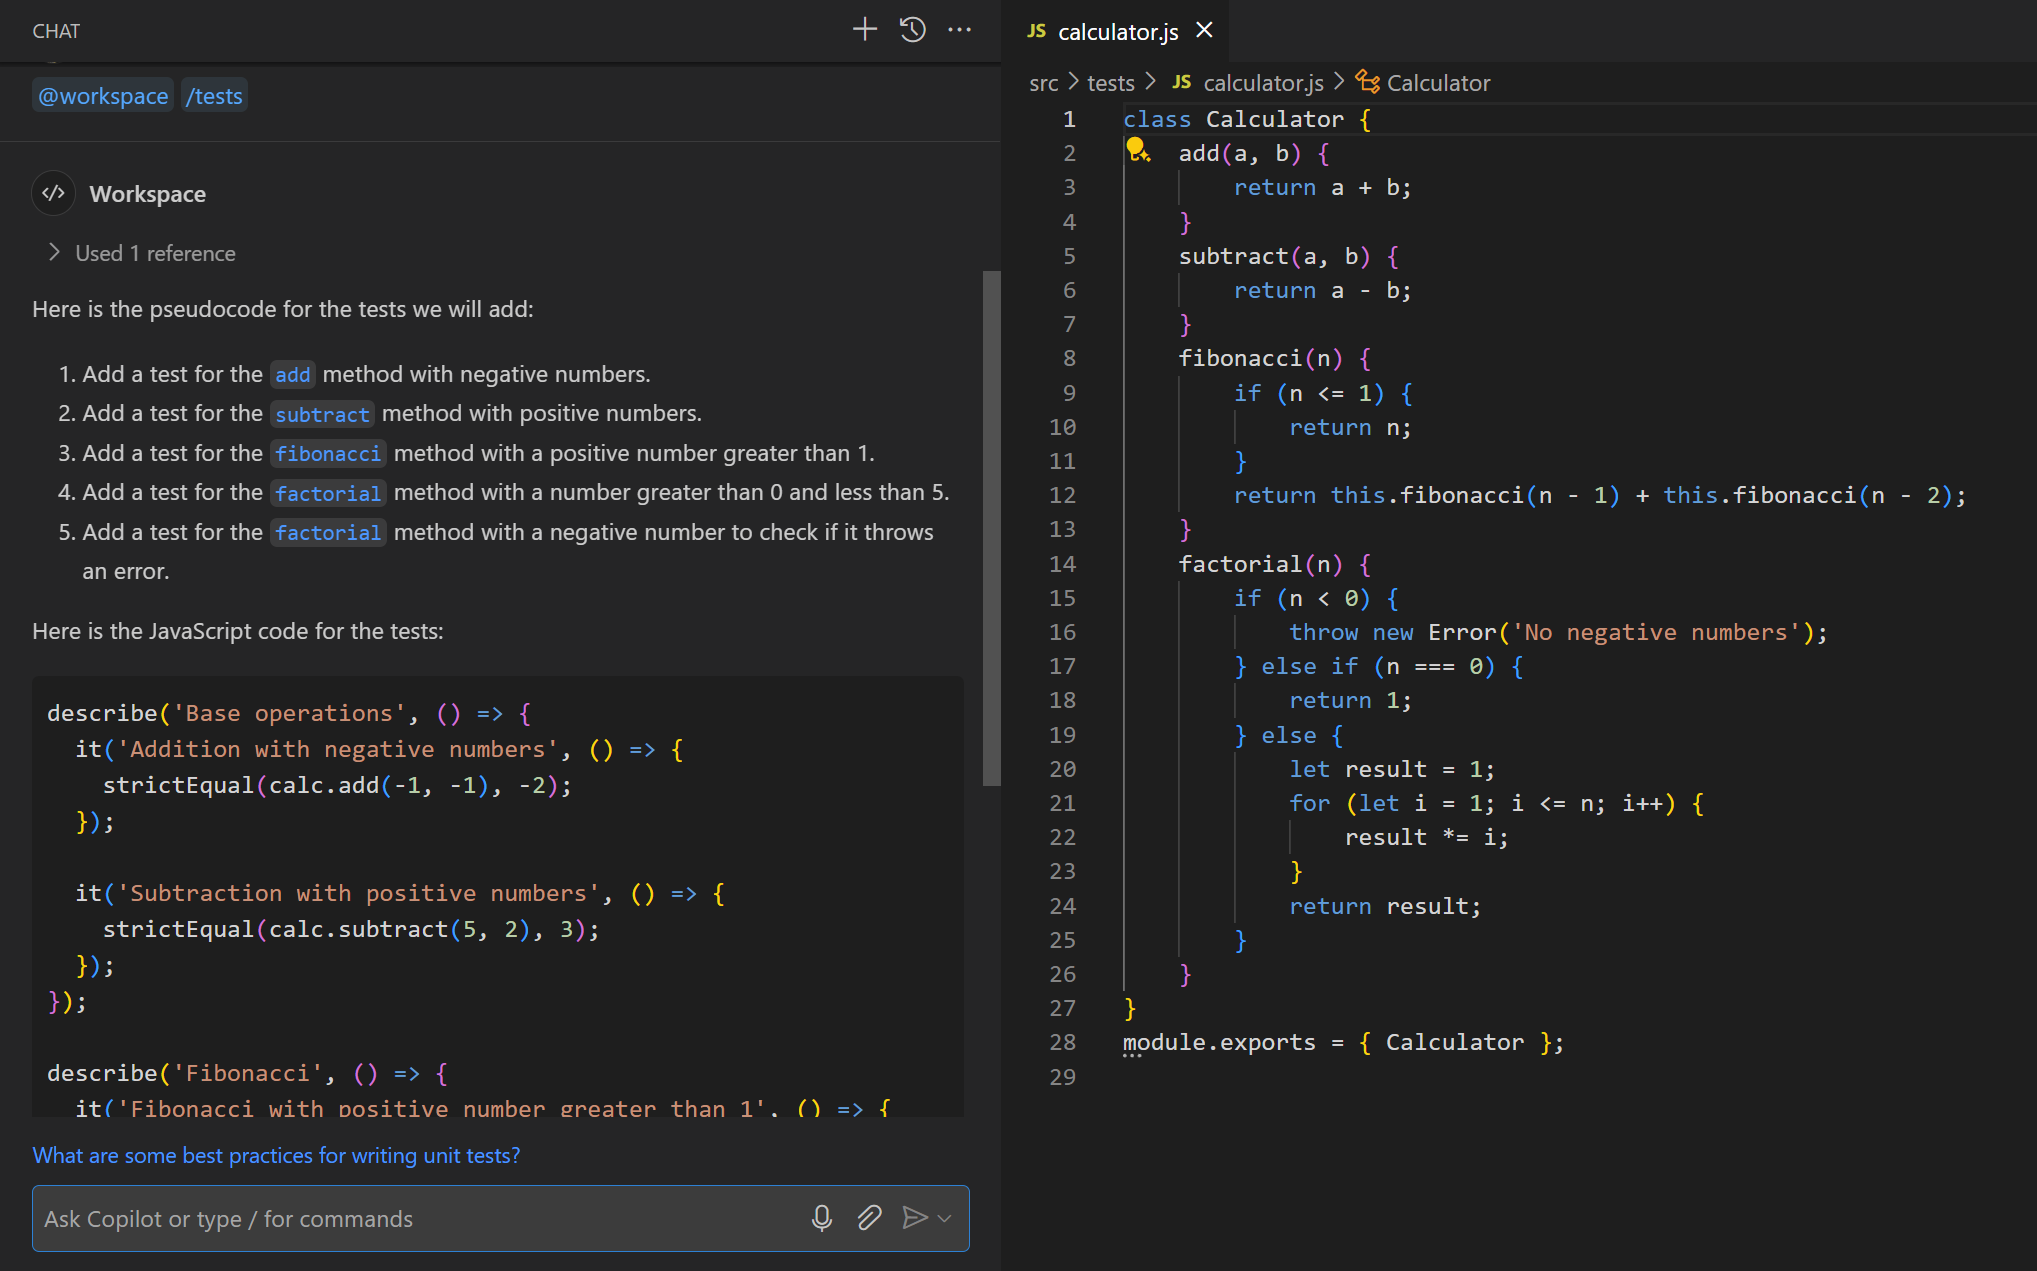
Task: Close the calculator.js editor tab
Action: point(1204,30)
